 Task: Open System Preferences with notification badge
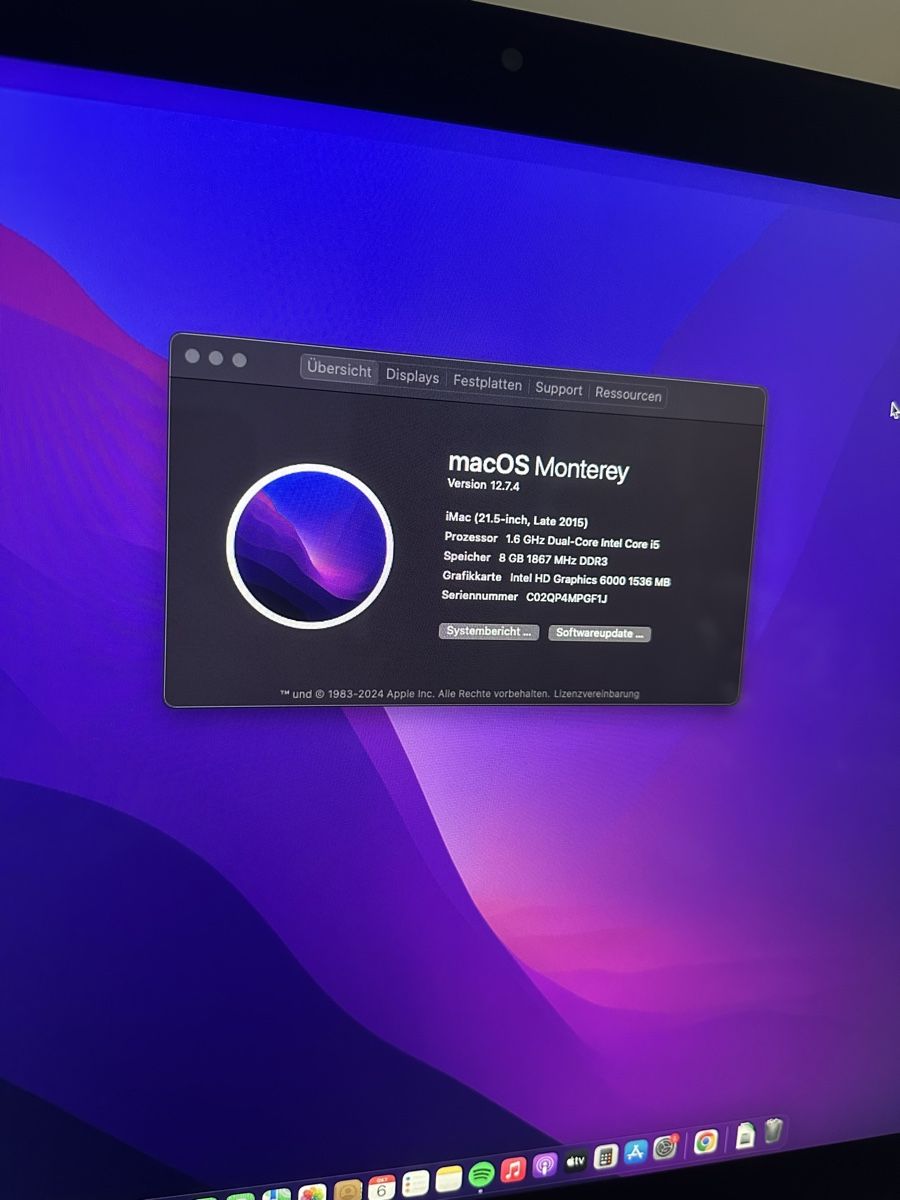[x=666, y=1147]
